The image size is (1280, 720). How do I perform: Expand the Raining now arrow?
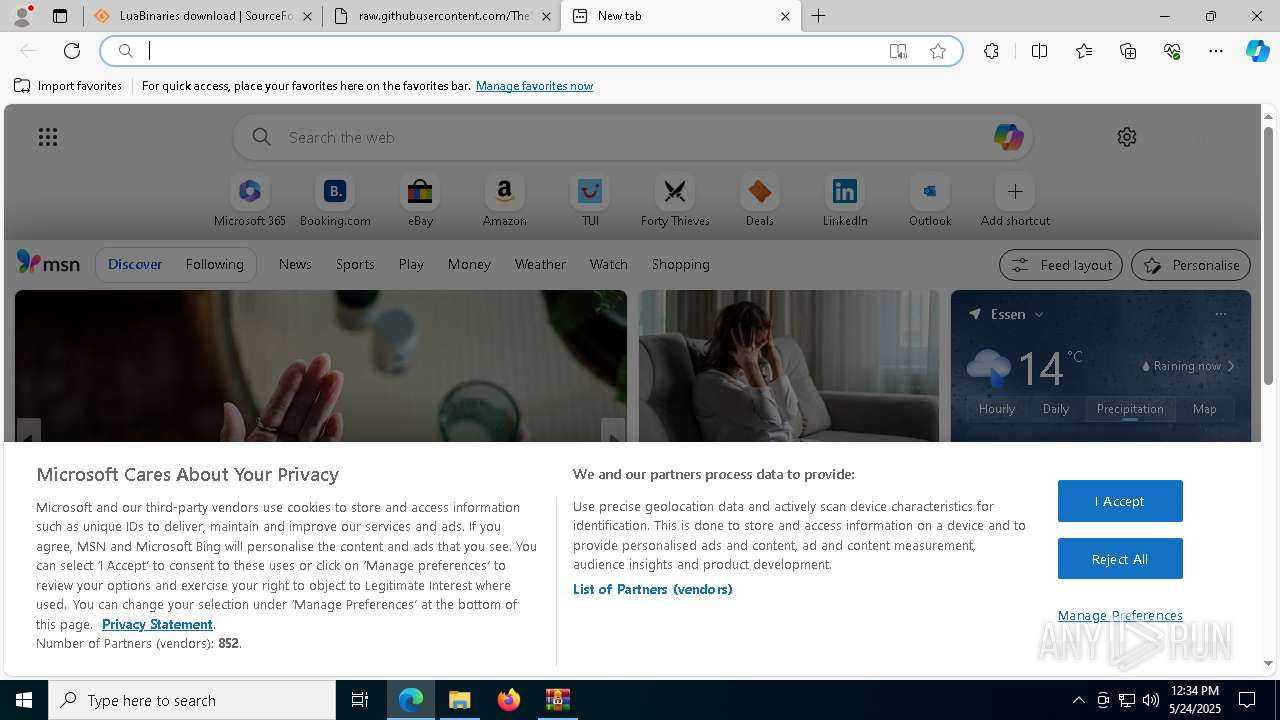(x=1231, y=366)
